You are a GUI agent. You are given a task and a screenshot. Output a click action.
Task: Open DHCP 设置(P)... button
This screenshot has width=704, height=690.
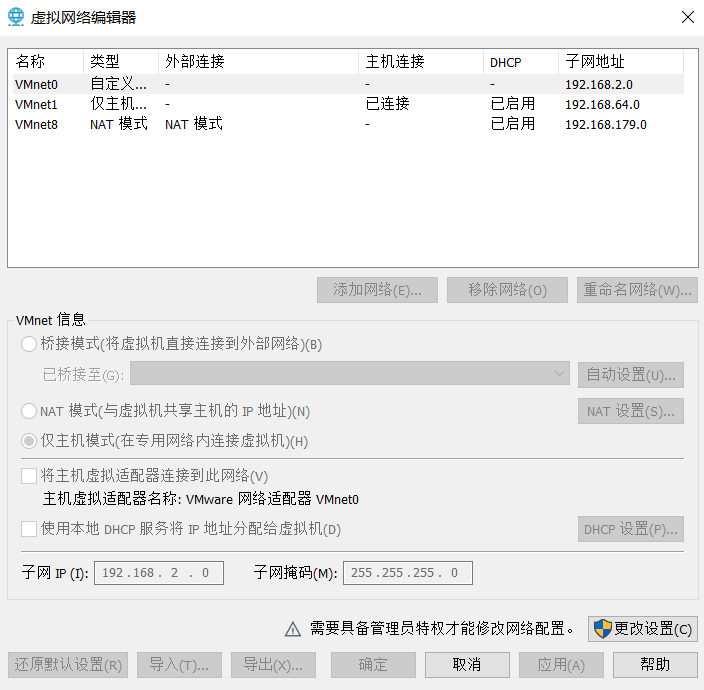pos(631,529)
